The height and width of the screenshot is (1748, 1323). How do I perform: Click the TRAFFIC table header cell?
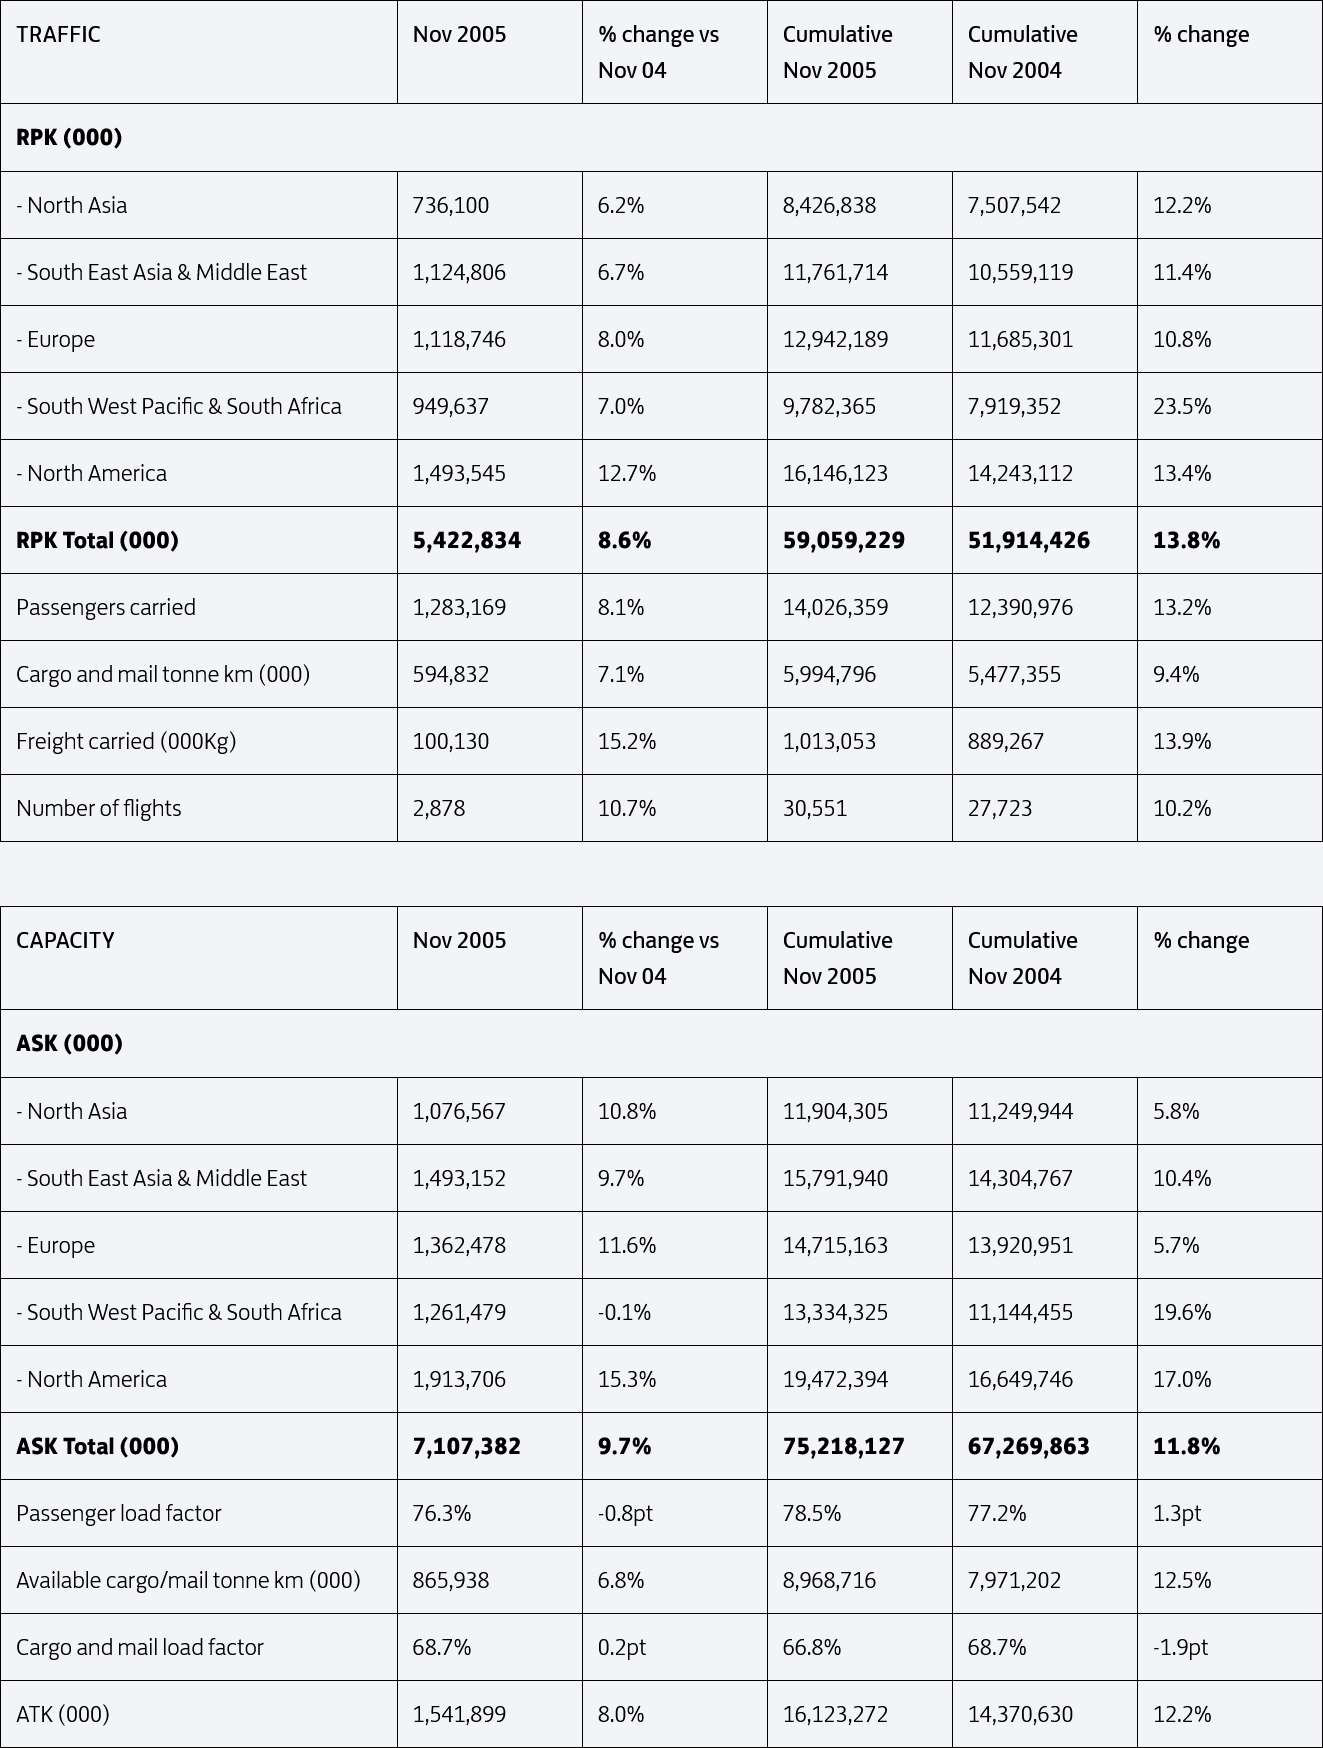pos(199,52)
